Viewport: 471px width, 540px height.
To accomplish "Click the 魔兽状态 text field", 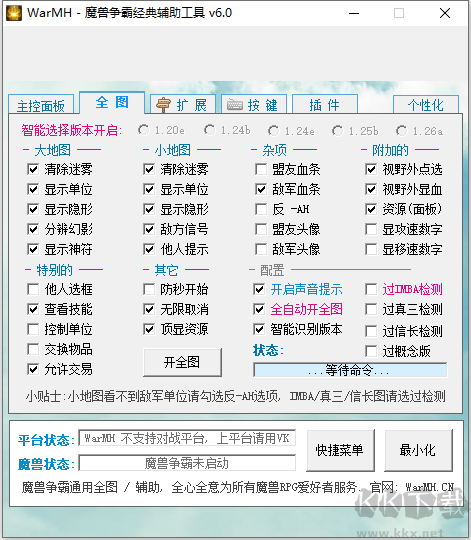I will coord(187,463).
